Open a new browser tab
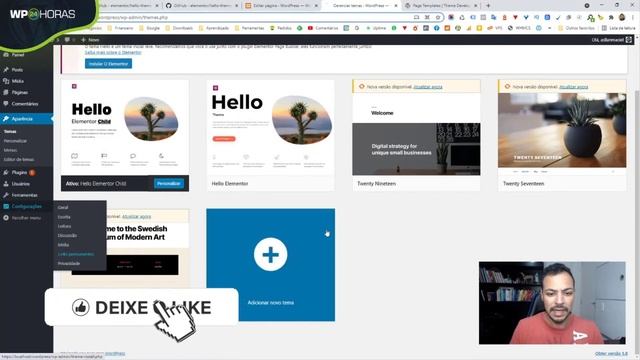The height and width of the screenshot is (360, 640). tap(488, 6)
